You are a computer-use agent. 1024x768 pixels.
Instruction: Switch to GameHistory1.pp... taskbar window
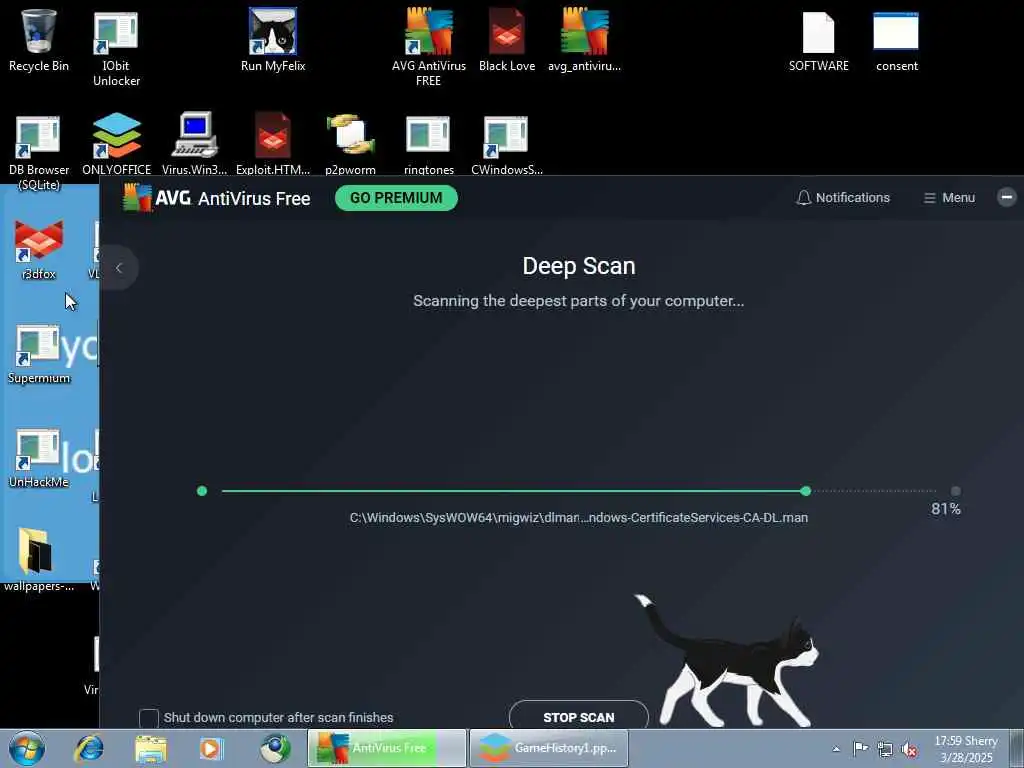coord(549,748)
